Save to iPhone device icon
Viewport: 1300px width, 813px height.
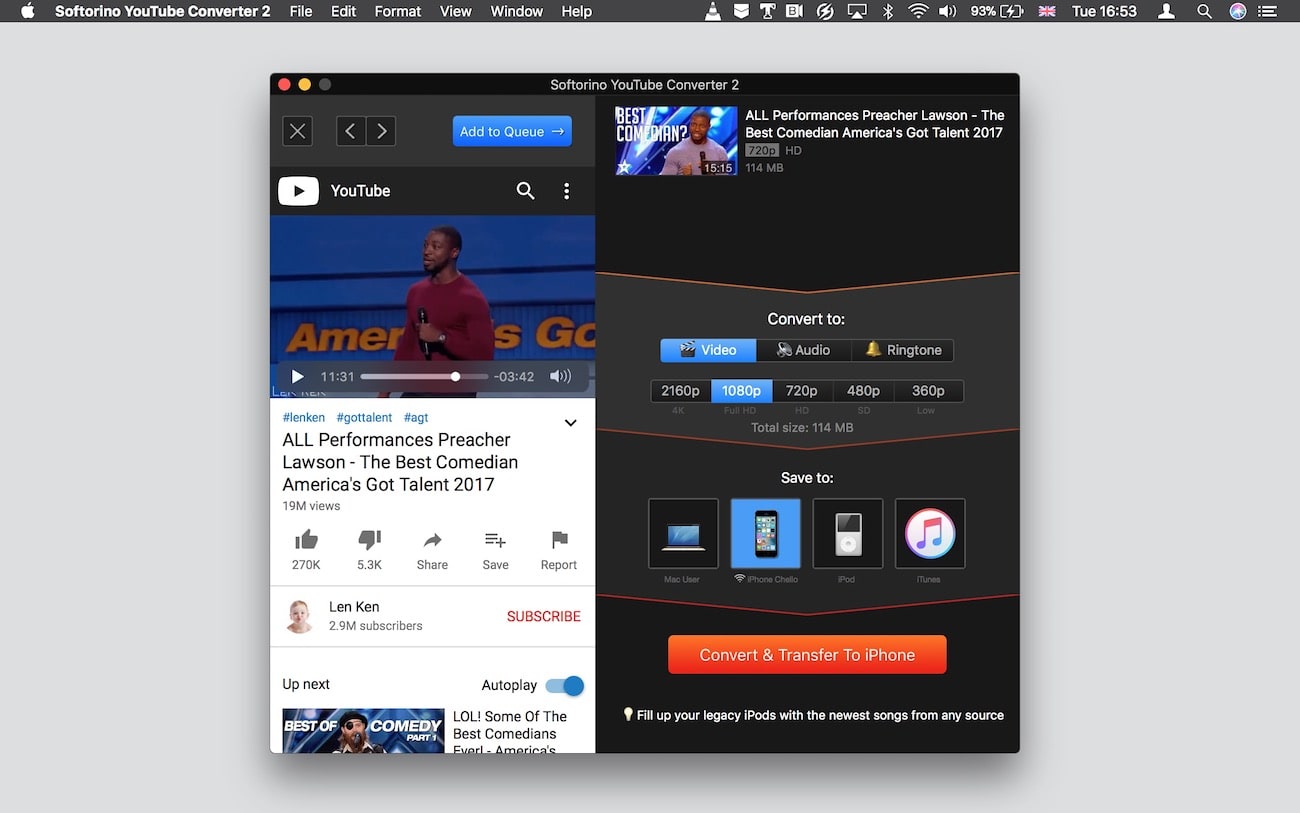coord(766,533)
